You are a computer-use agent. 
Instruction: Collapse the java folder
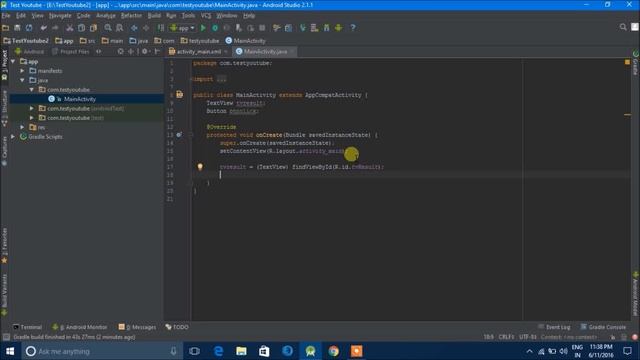pos(23,80)
